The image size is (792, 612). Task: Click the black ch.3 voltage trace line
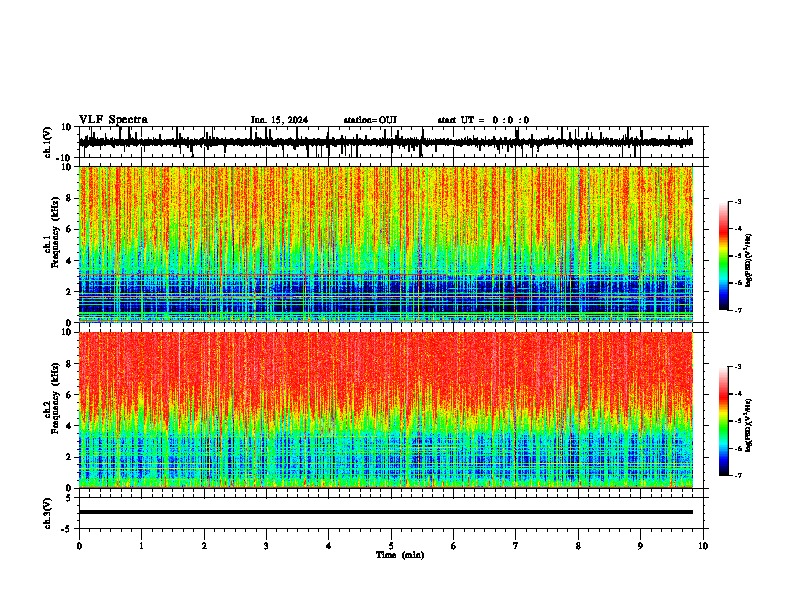pos(386,512)
